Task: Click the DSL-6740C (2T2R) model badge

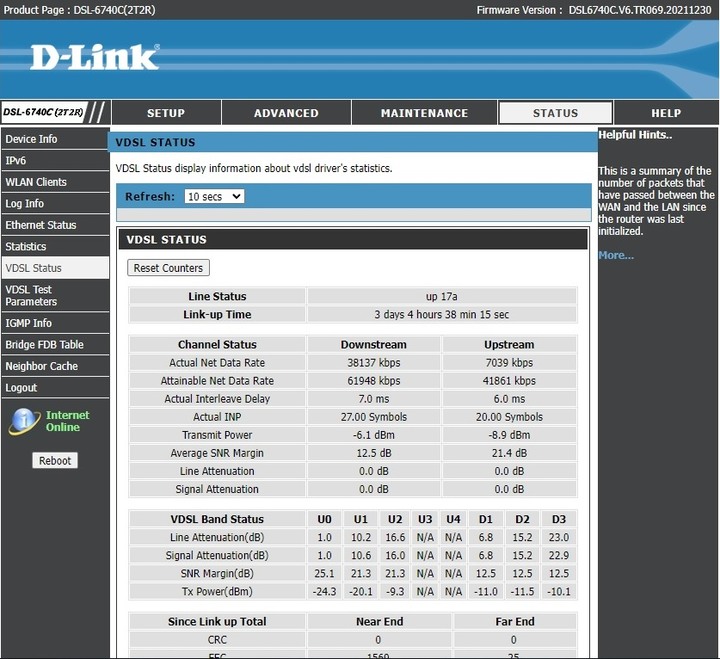Action: [x=44, y=113]
